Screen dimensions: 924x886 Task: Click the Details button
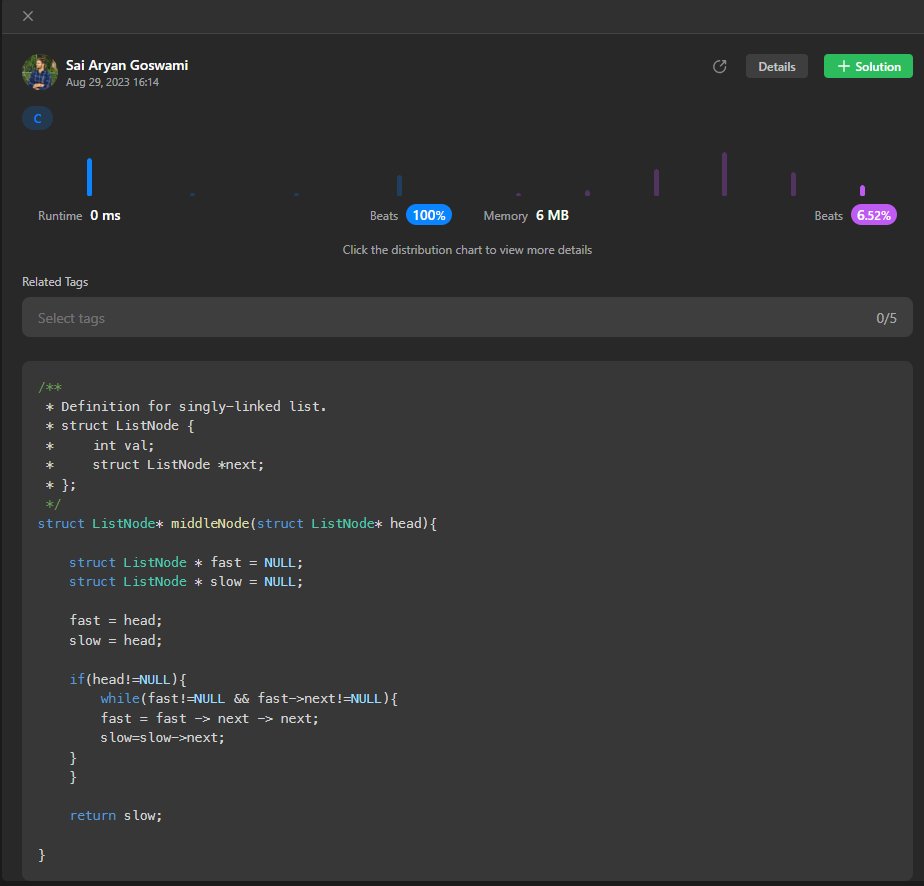pyautogui.click(x=776, y=66)
